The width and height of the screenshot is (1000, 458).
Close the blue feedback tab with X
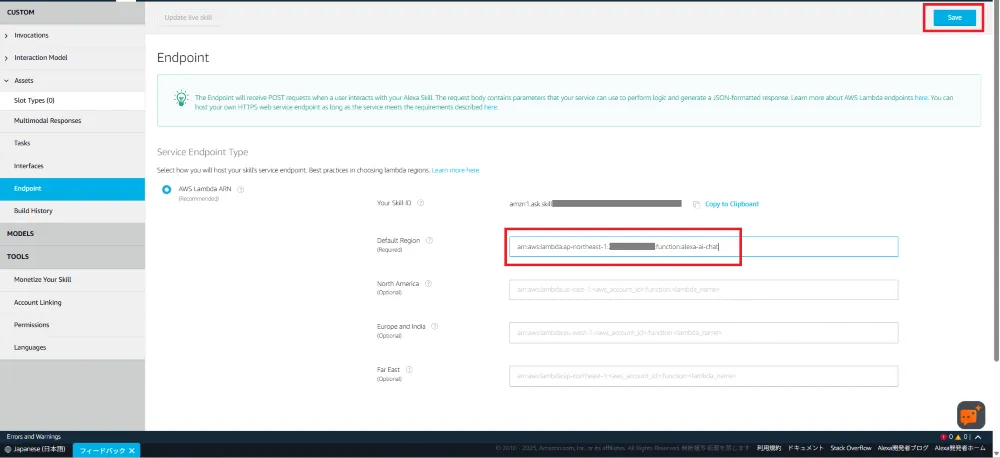[x=132, y=450]
